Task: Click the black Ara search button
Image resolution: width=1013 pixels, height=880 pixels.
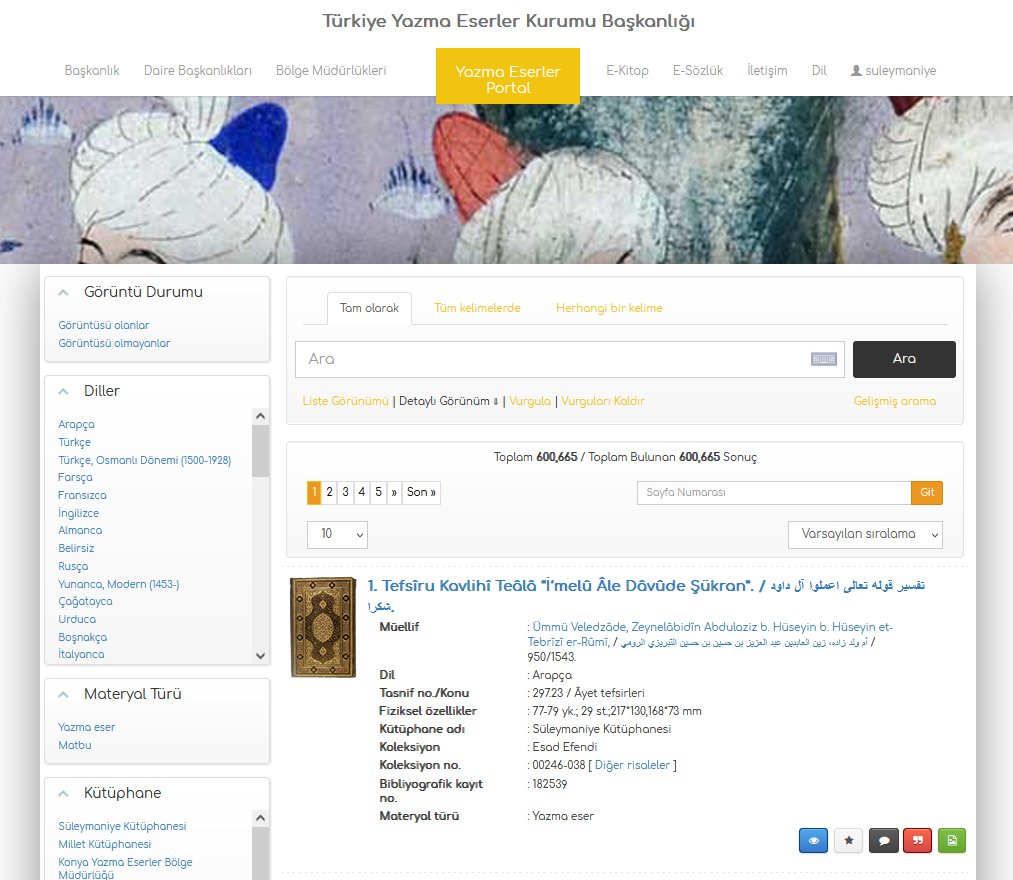Action: click(x=904, y=359)
